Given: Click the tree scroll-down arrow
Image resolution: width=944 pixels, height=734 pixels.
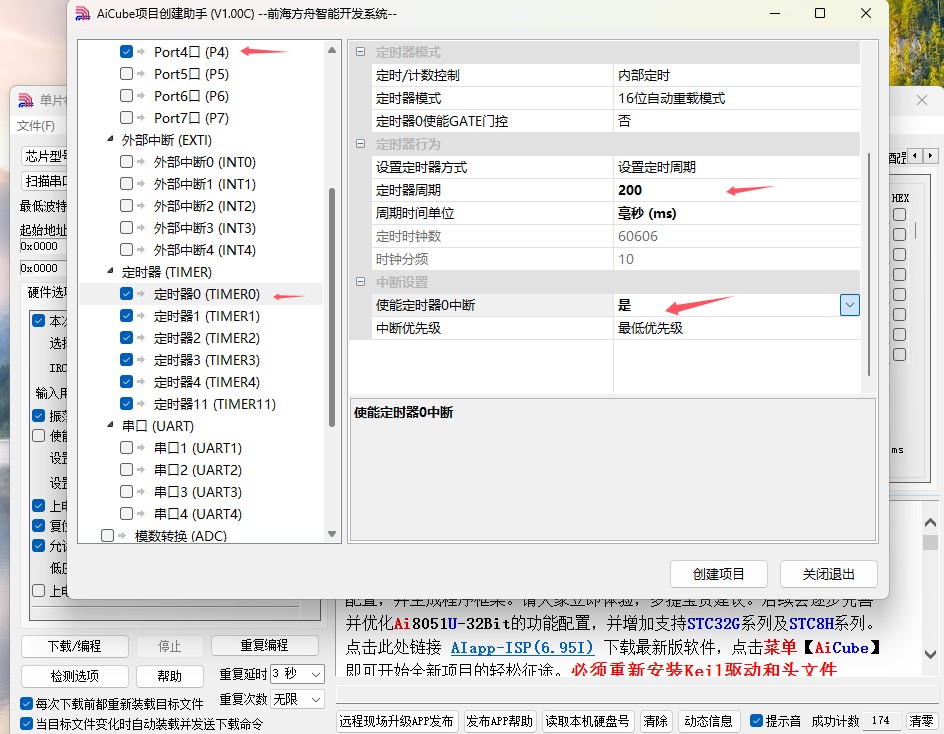Looking at the screenshot, I should (x=332, y=533).
